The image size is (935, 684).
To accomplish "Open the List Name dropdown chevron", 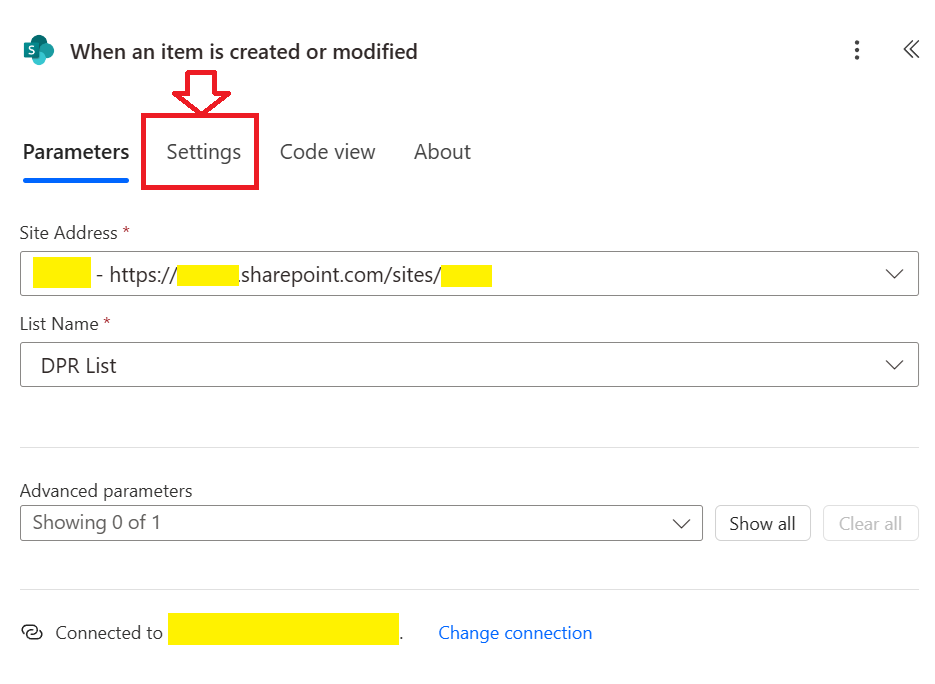I will click(894, 364).
